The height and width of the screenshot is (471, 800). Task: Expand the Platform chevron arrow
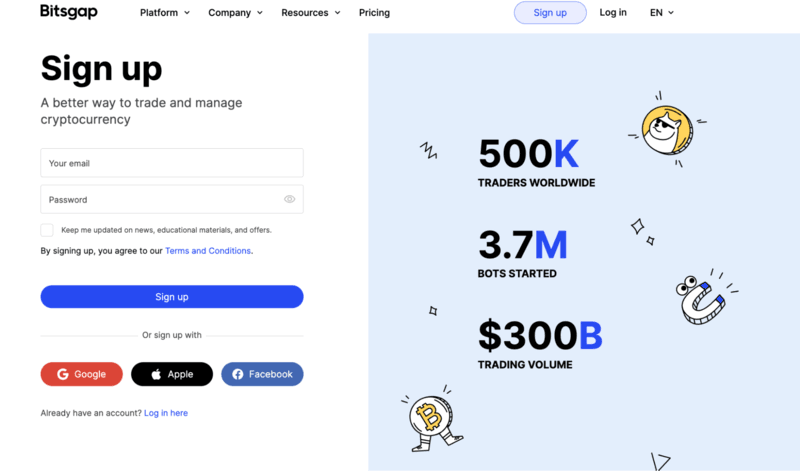(187, 13)
